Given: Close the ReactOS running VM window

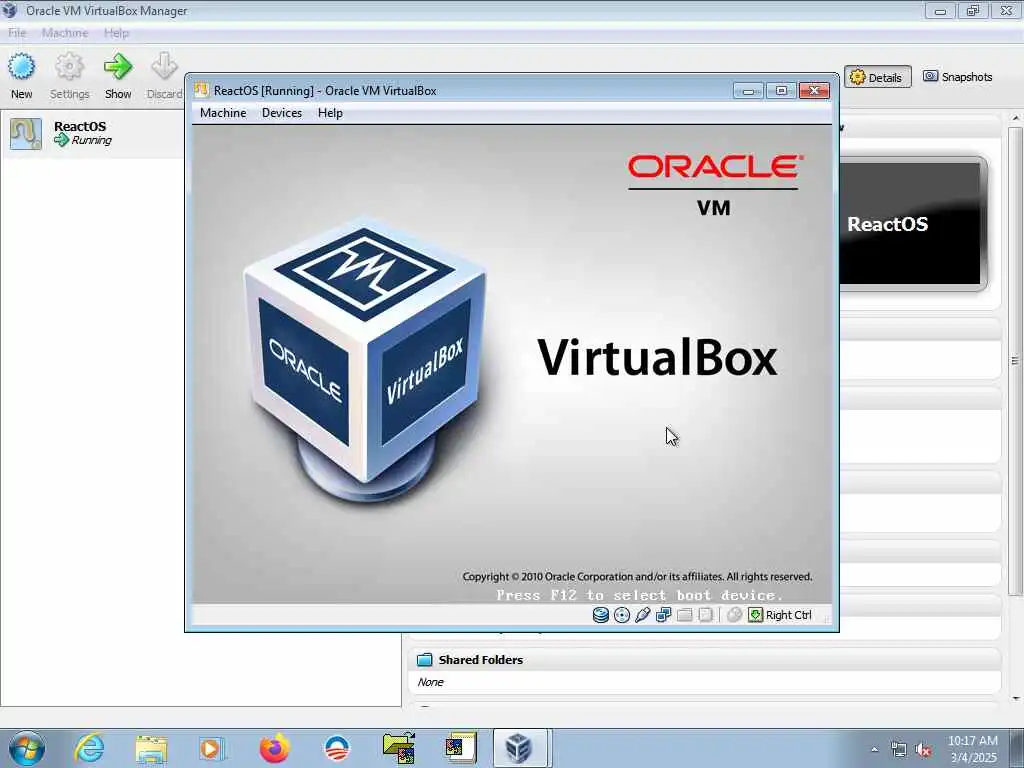Looking at the screenshot, I should [814, 91].
